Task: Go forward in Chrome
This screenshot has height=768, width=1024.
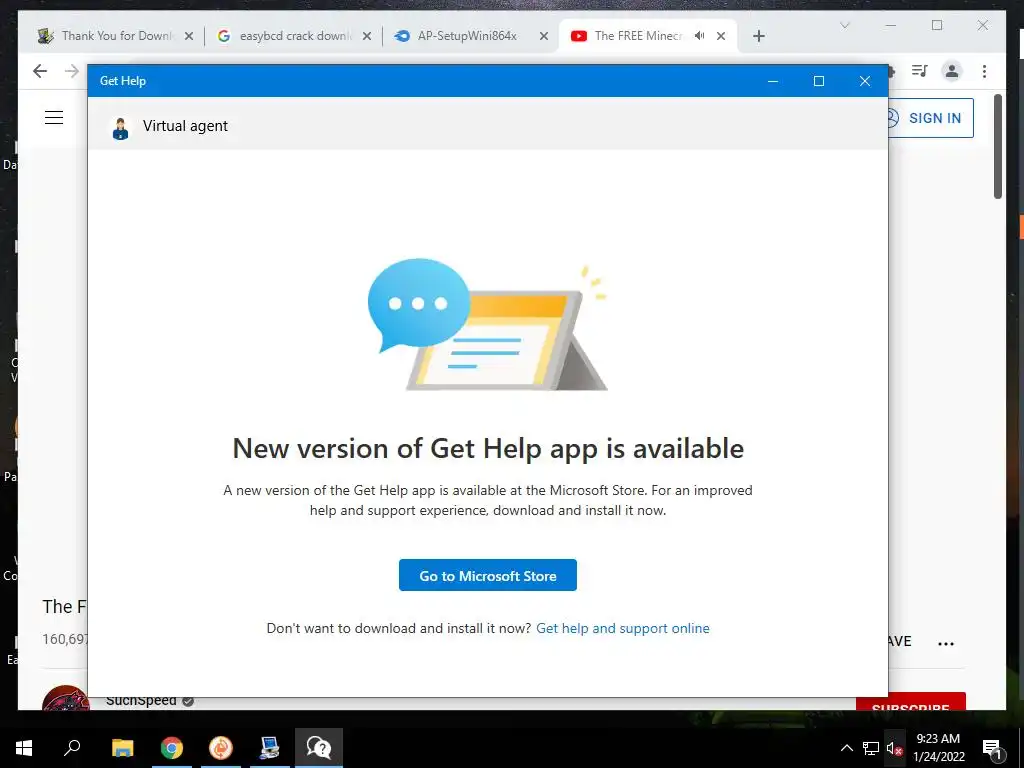Action: (x=72, y=71)
